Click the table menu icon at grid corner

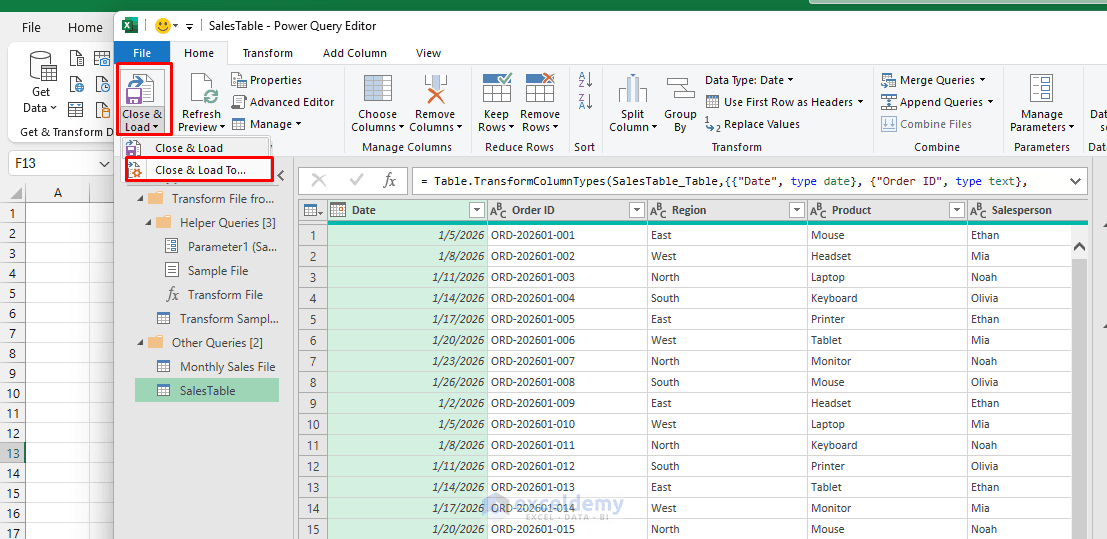click(x=312, y=210)
